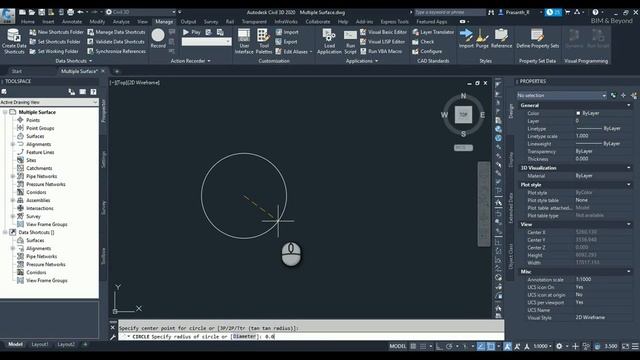This screenshot has height=360, width=640.
Task: Click the Customization status bar menu icon
Action: coord(636,347)
